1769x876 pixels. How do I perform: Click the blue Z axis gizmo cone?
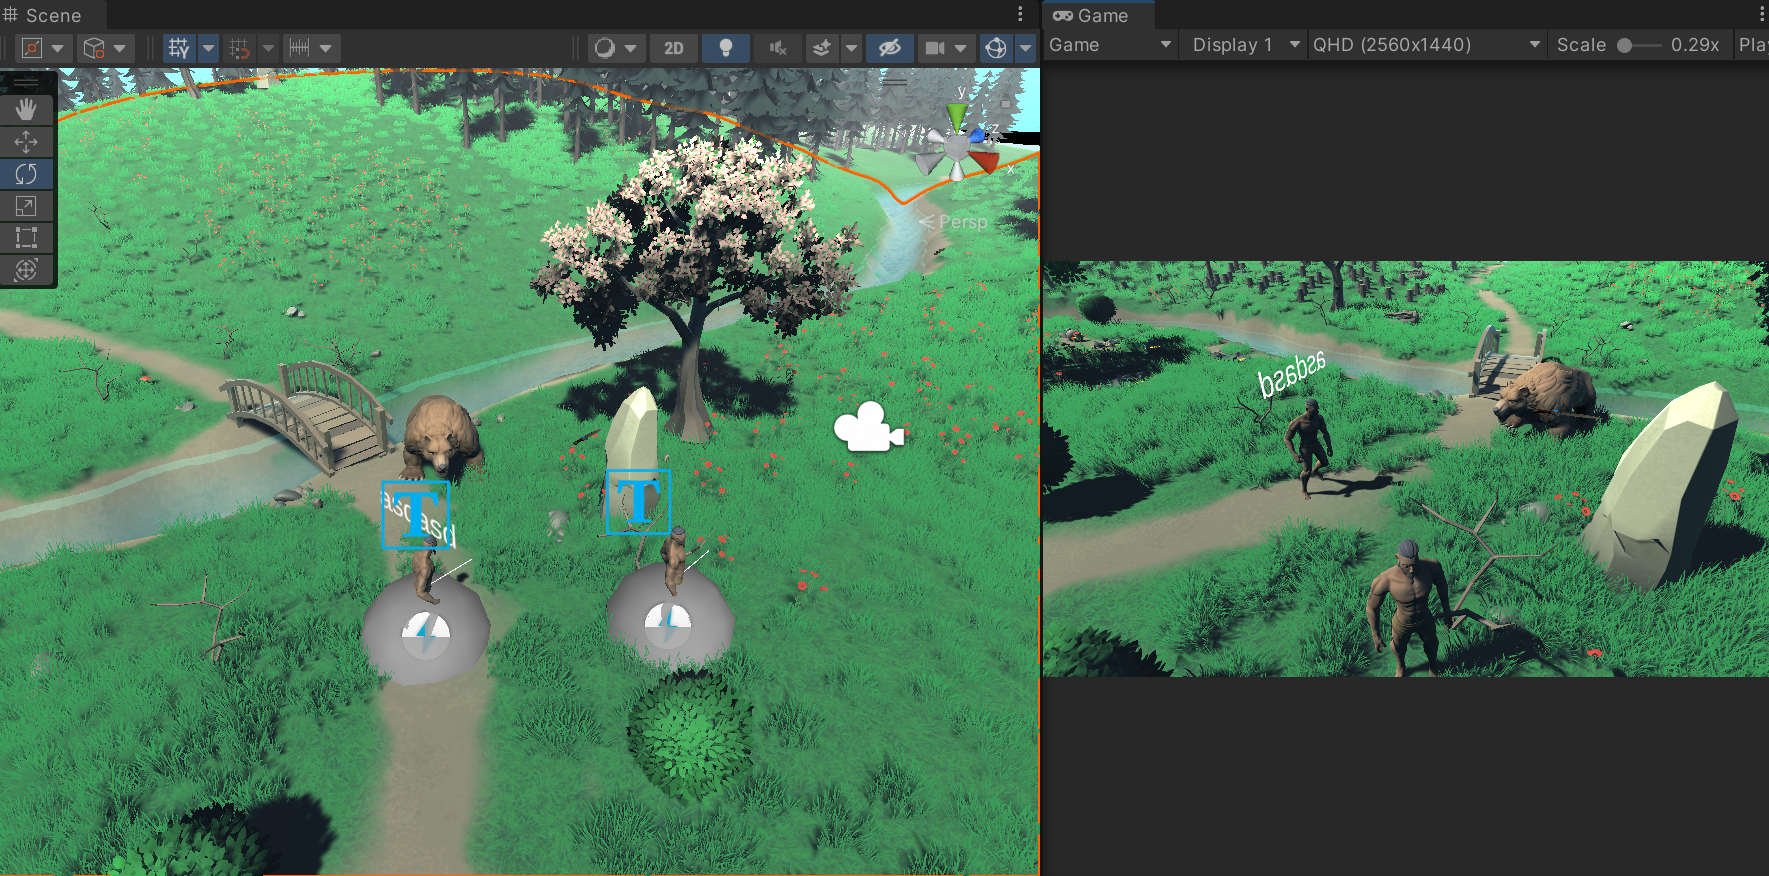tap(979, 134)
